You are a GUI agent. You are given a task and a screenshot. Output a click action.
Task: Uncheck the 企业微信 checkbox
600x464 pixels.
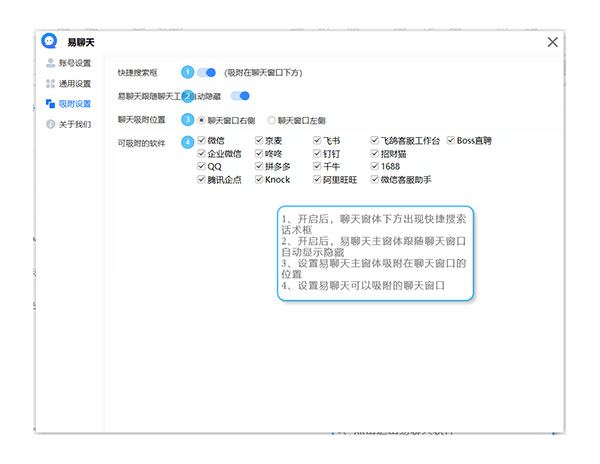(x=201, y=154)
